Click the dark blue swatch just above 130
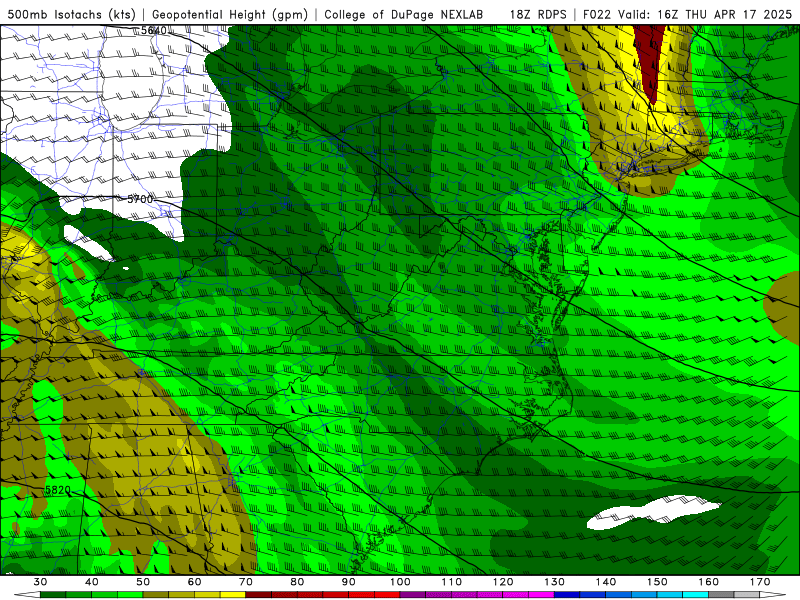 point(567,595)
